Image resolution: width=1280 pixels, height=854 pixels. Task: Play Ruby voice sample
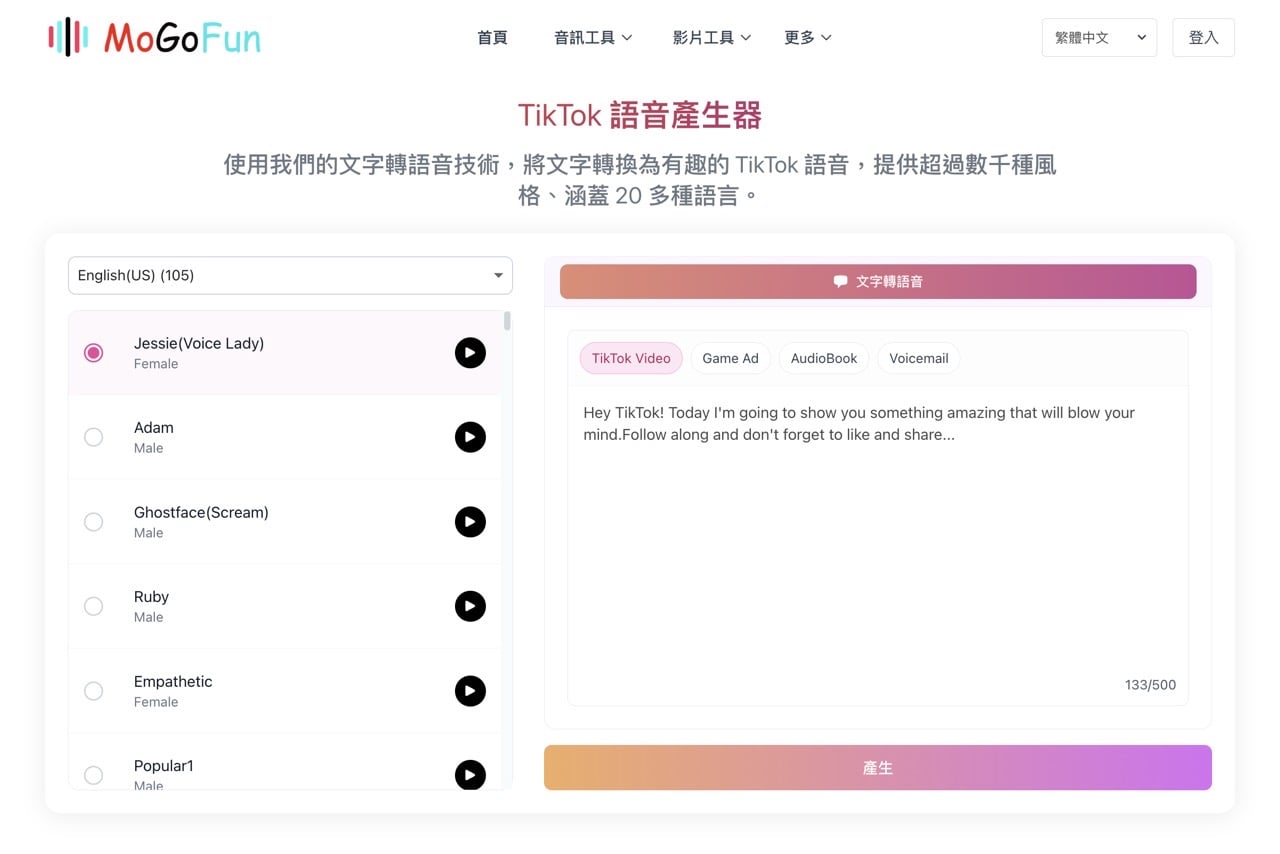[x=470, y=606]
